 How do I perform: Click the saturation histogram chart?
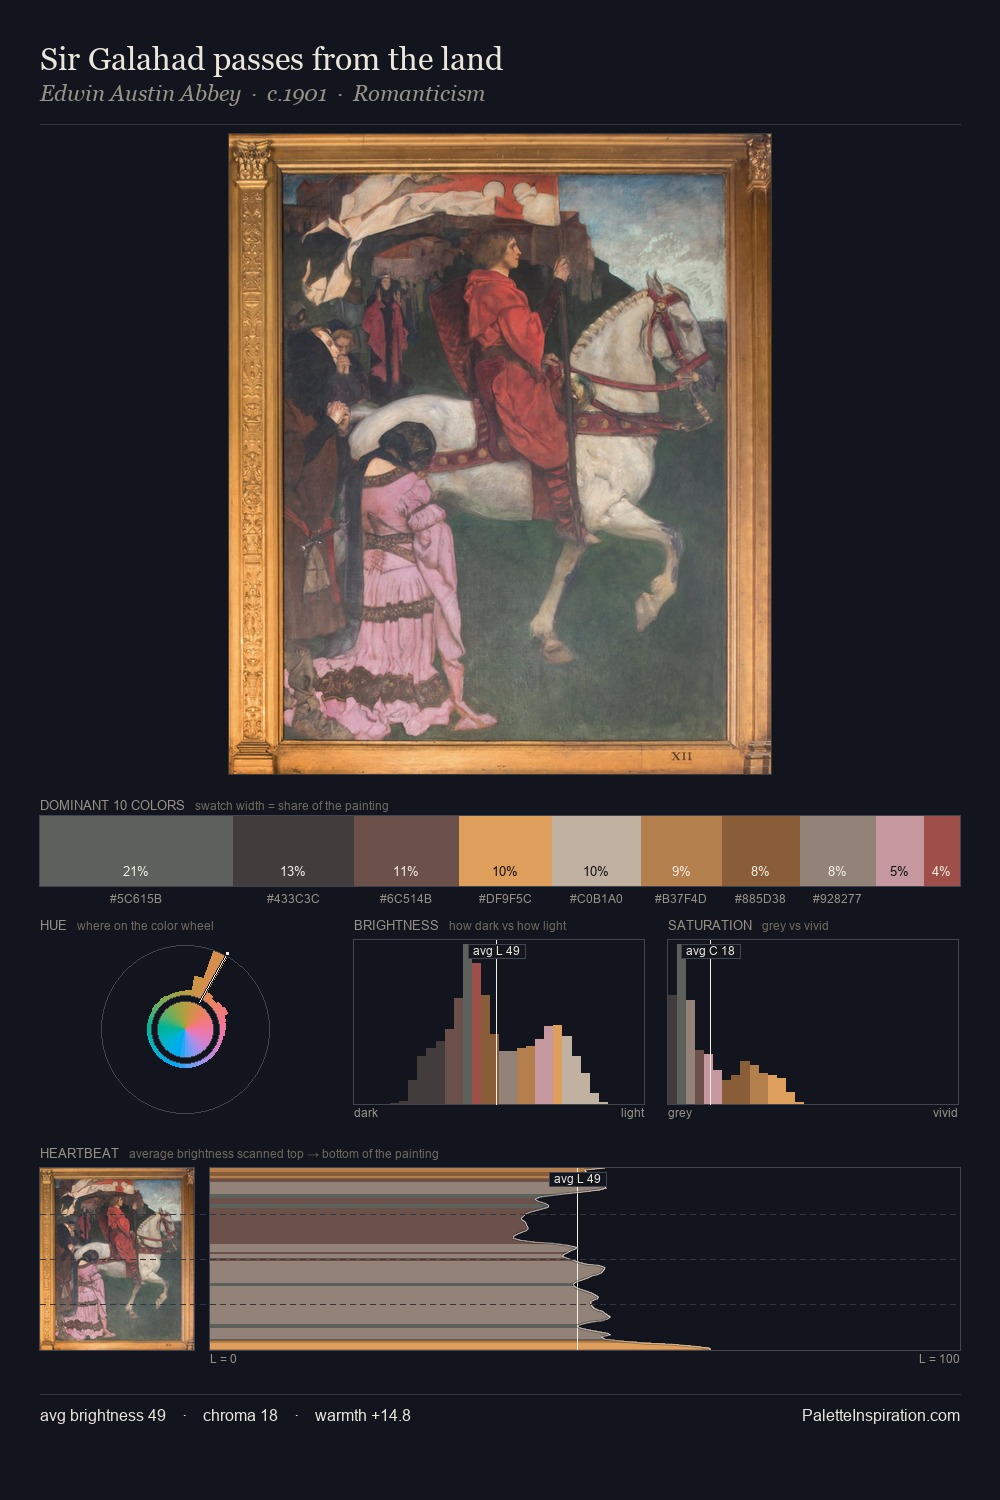[x=813, y=1022]
